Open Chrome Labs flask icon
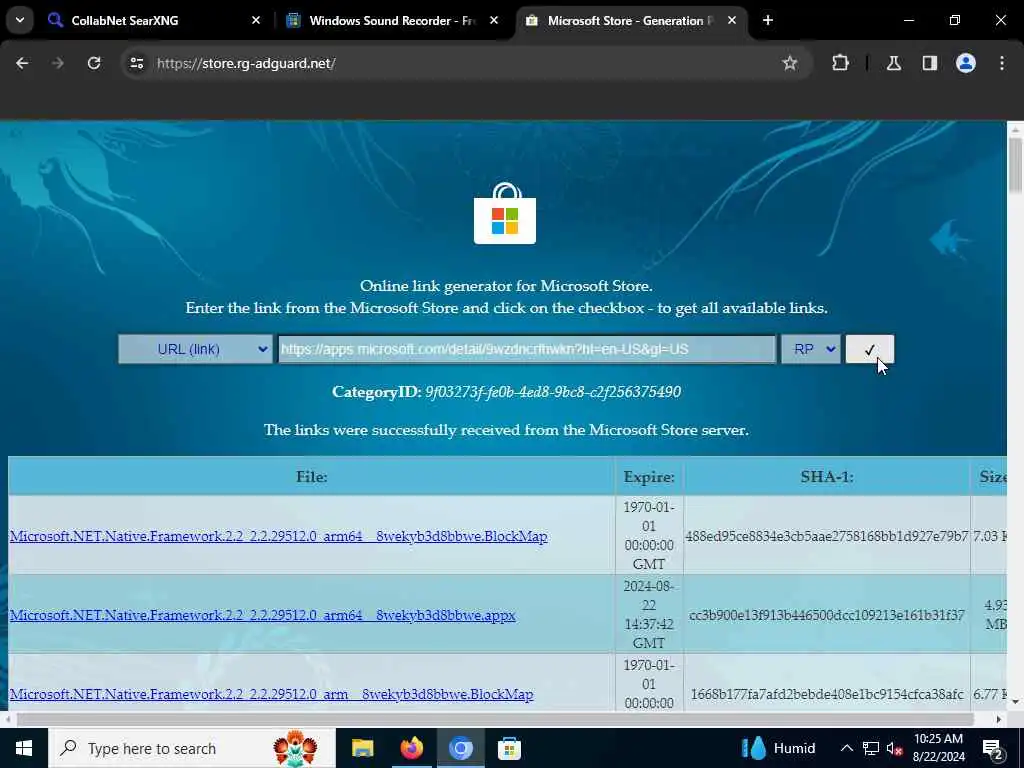Viewport: 1024px width, 768px height. (x=893, y=63)
